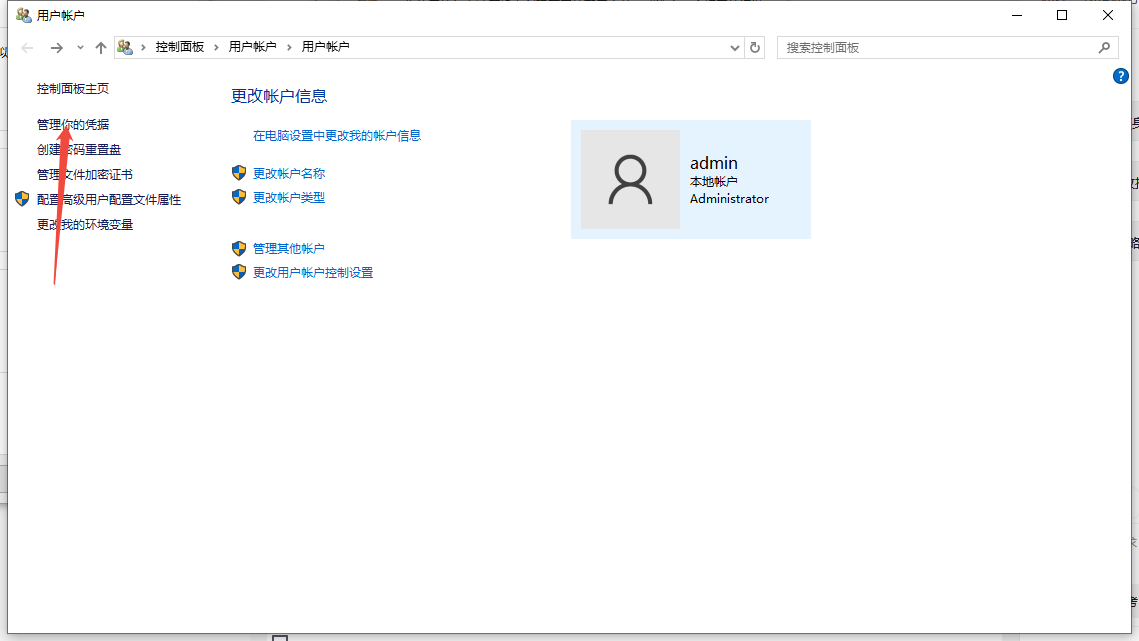
Task: Expand chevron between the two 用户帐户 breadcrumbs
Action: [x=289, y=47]
